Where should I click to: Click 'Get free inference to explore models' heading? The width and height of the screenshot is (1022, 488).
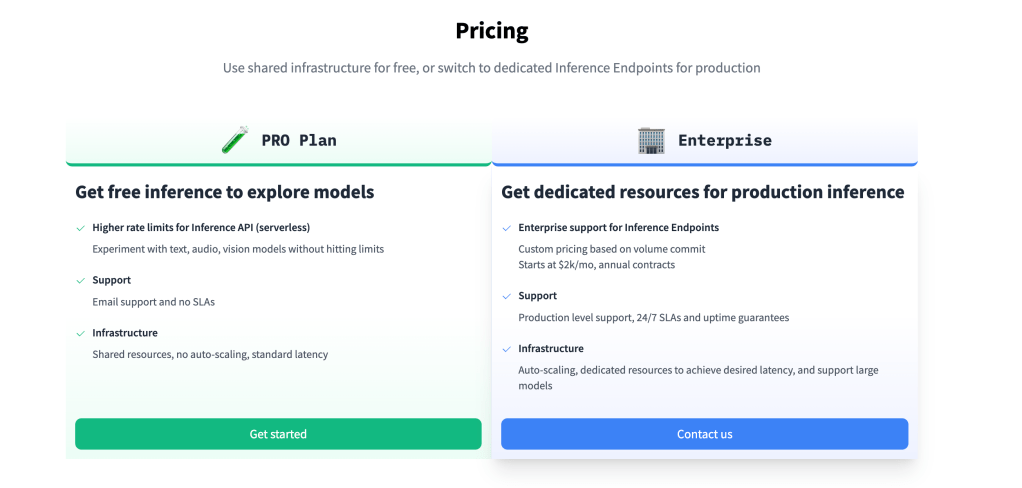225,192
